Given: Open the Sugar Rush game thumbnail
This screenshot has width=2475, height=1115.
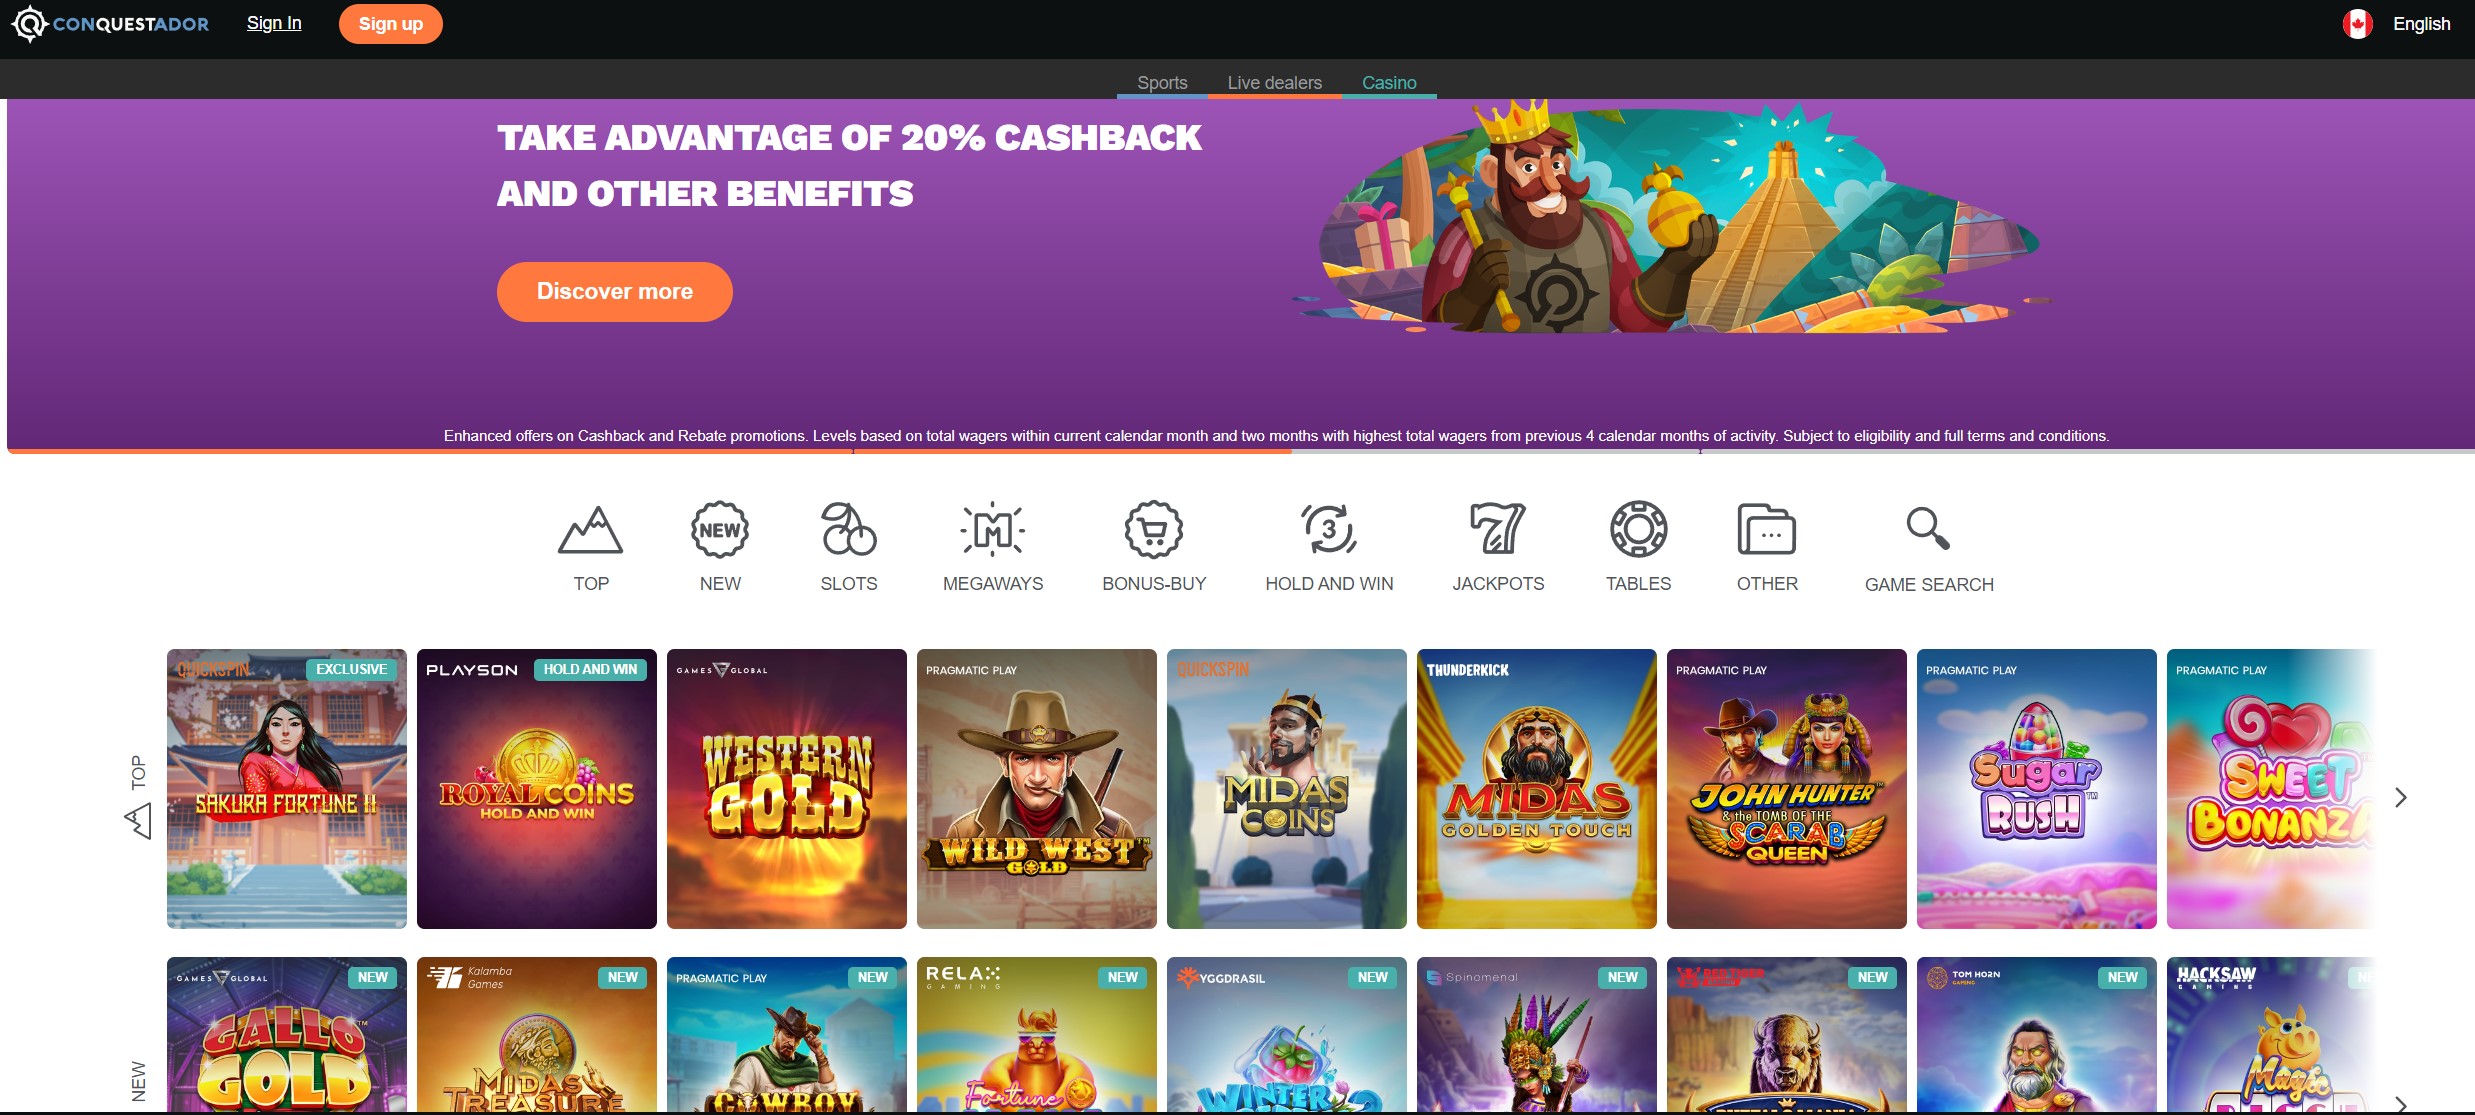Looking at the screenshot, I should click(2037, 789).
